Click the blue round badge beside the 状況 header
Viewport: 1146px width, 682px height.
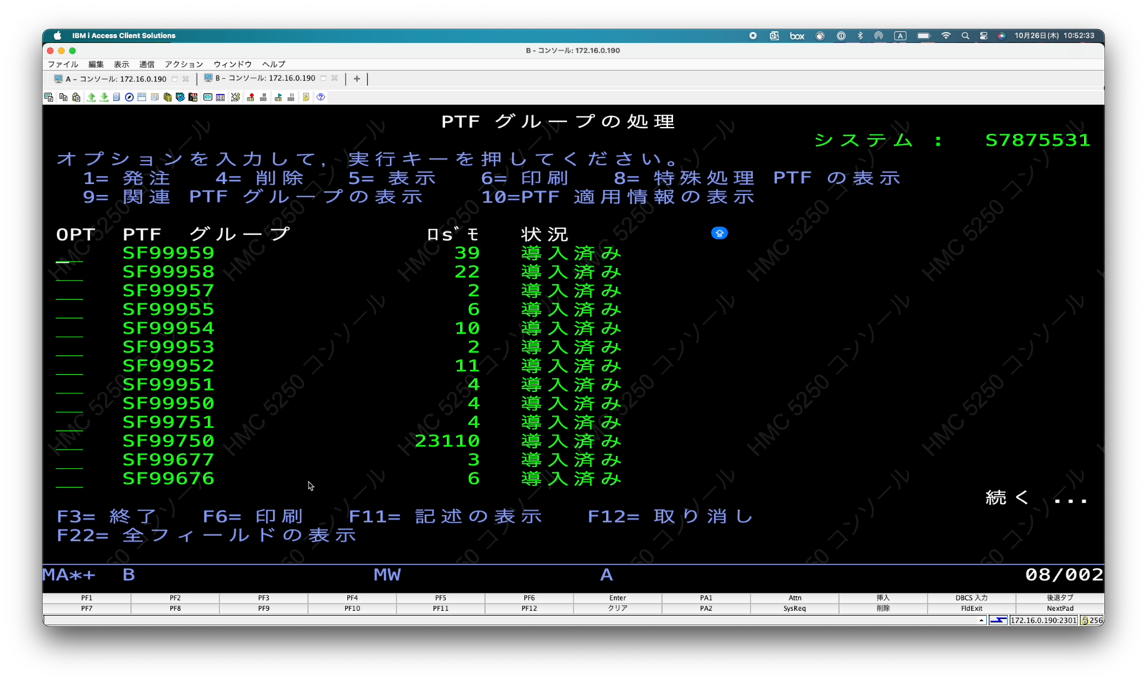719,233
